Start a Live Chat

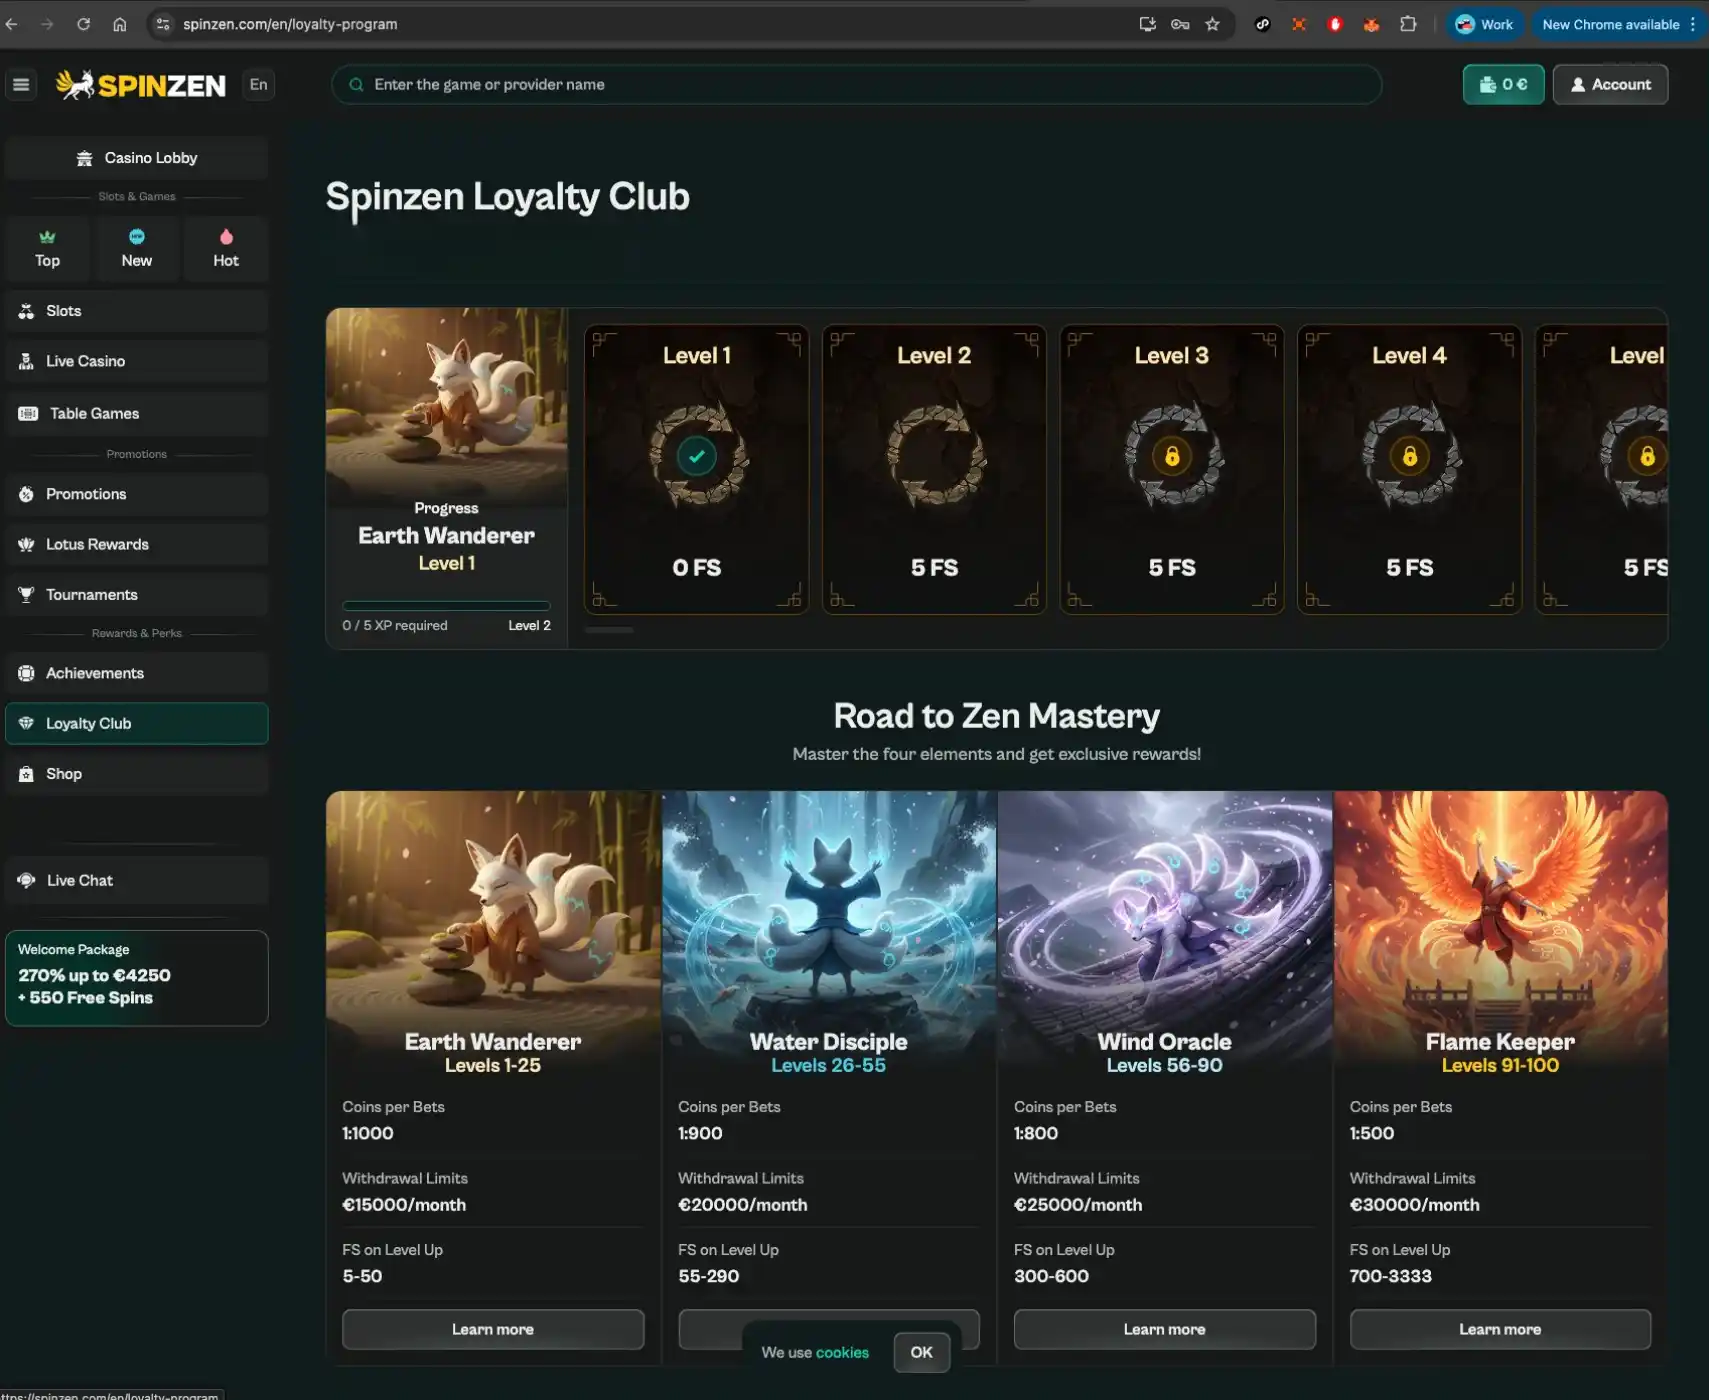[x=137, y=880]
